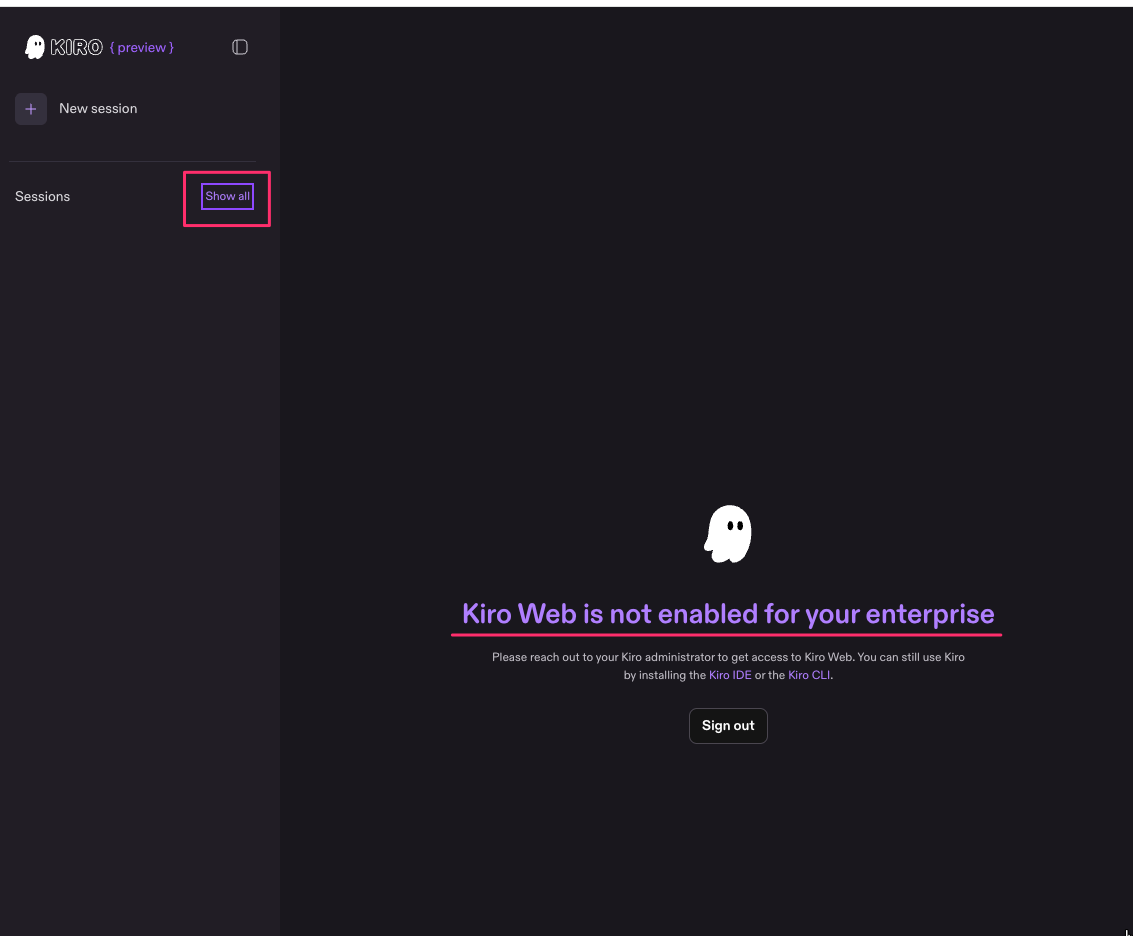The width and height of the screenshot is (1133, 936).
Task: Collapse the sidebar with the panel toggle icon
Action: (x=240, y=48)
